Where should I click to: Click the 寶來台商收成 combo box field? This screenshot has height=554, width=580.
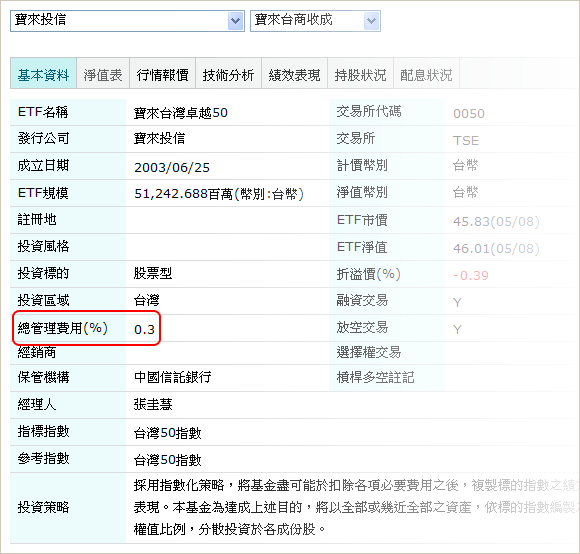[315, 21]
